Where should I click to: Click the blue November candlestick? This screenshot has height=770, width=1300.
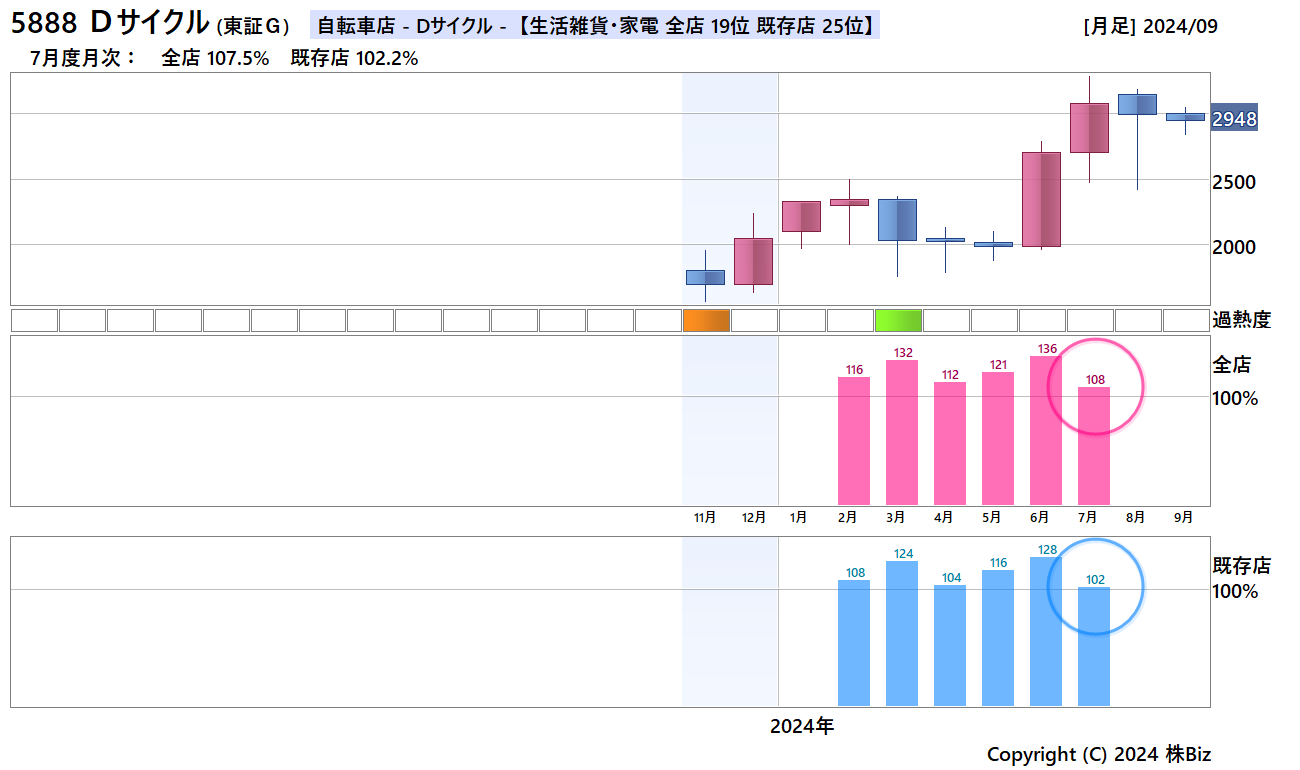(x=705, y=277)
